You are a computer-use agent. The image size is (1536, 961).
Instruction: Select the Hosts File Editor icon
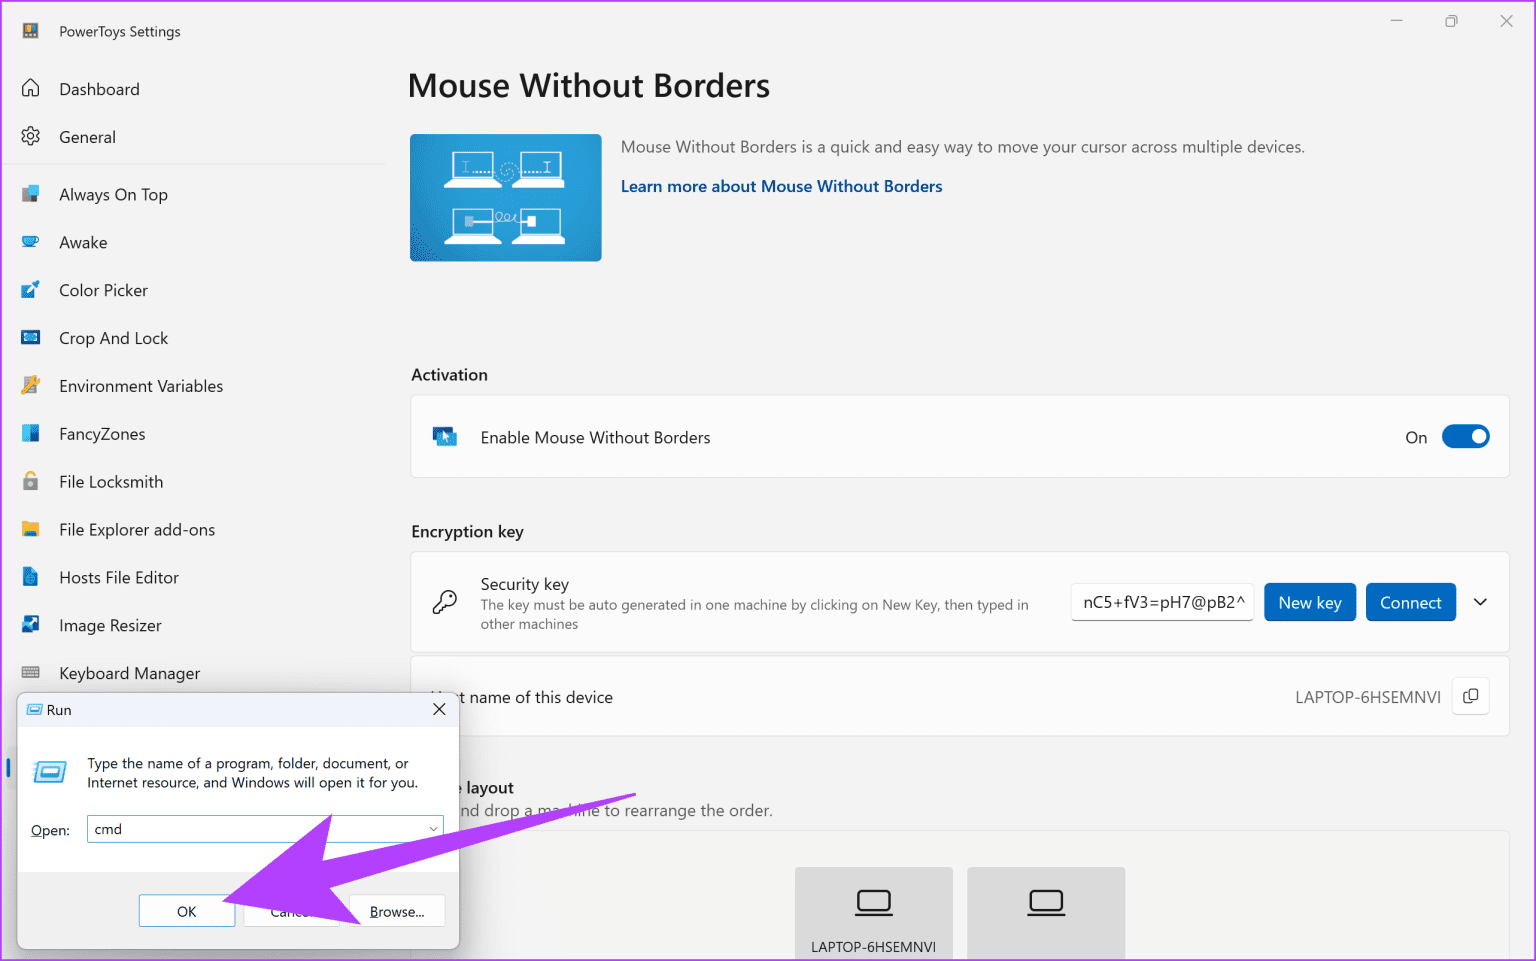pos(30,577)
